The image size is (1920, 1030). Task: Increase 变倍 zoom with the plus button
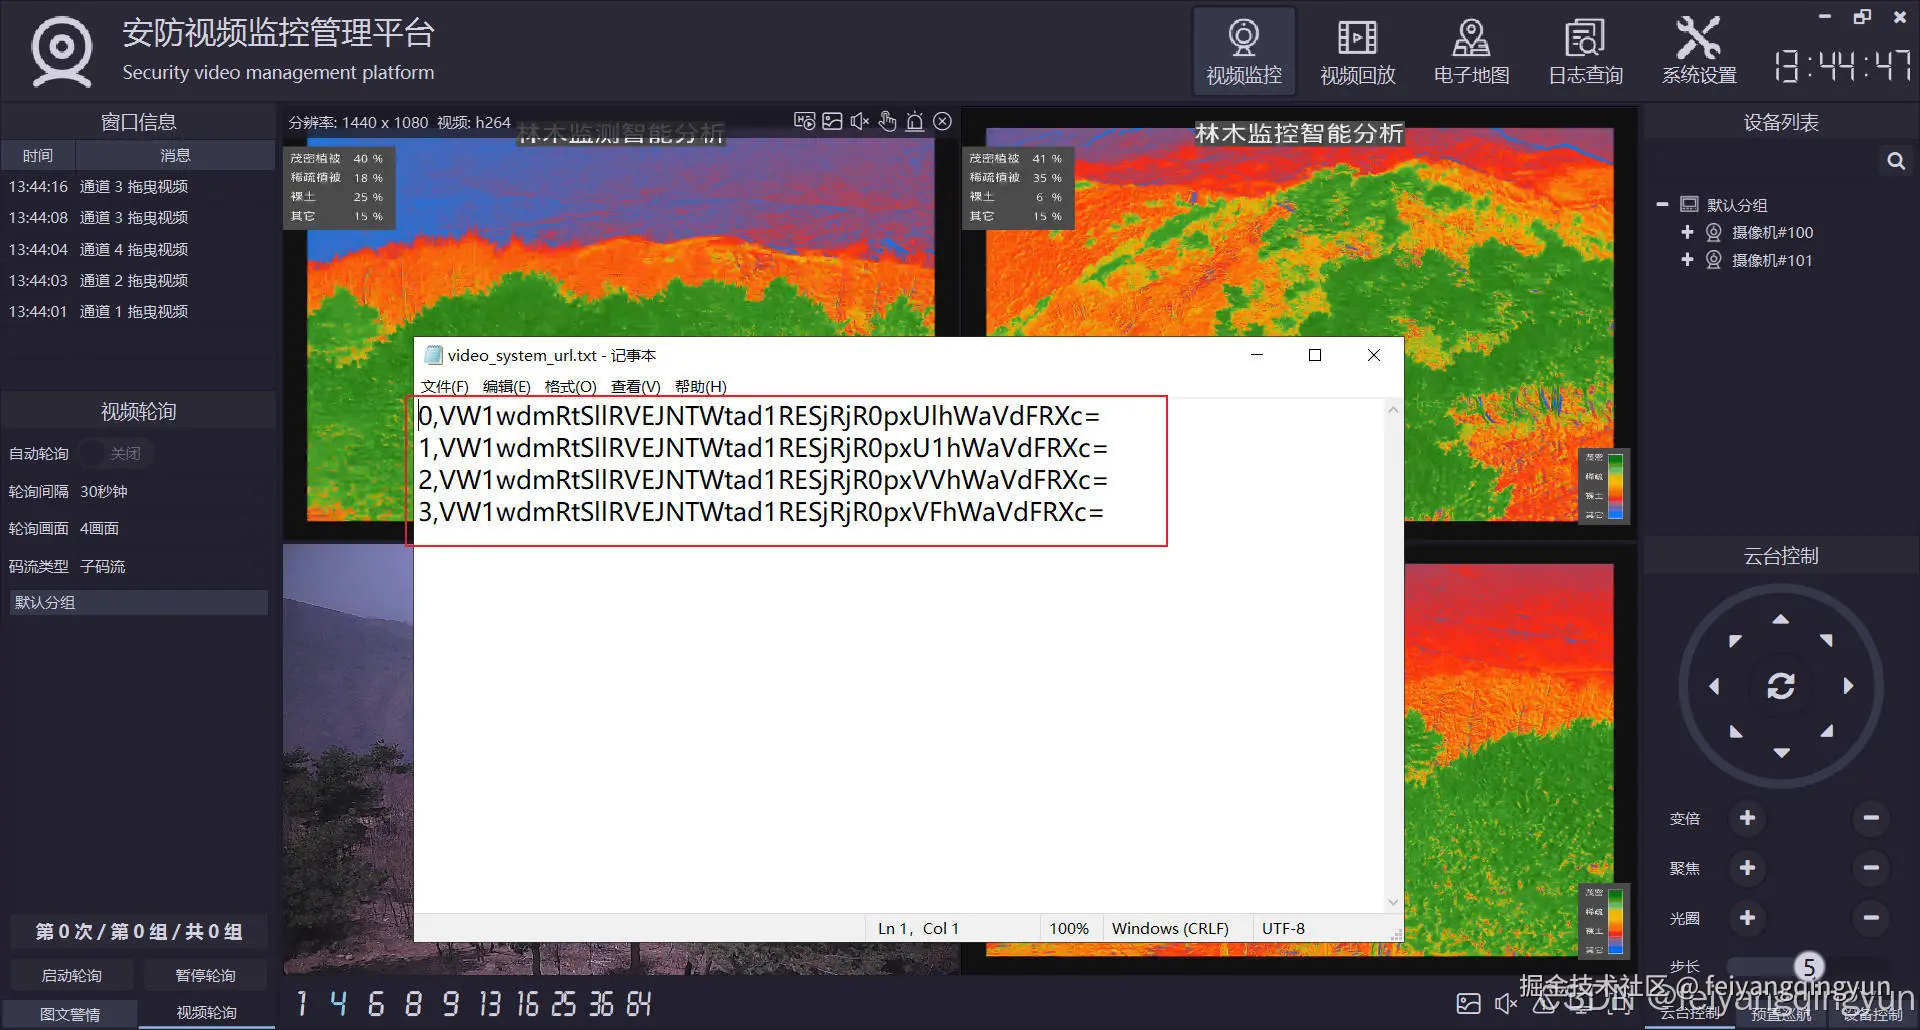[x=1747, y=818]
